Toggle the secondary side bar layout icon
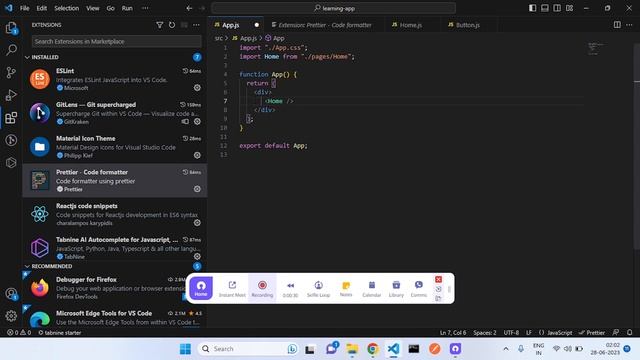 [557, 8]
